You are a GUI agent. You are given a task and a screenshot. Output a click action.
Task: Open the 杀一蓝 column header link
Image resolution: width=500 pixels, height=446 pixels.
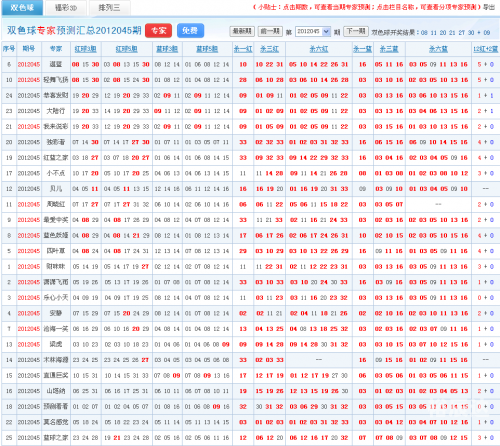click(362, 49)
